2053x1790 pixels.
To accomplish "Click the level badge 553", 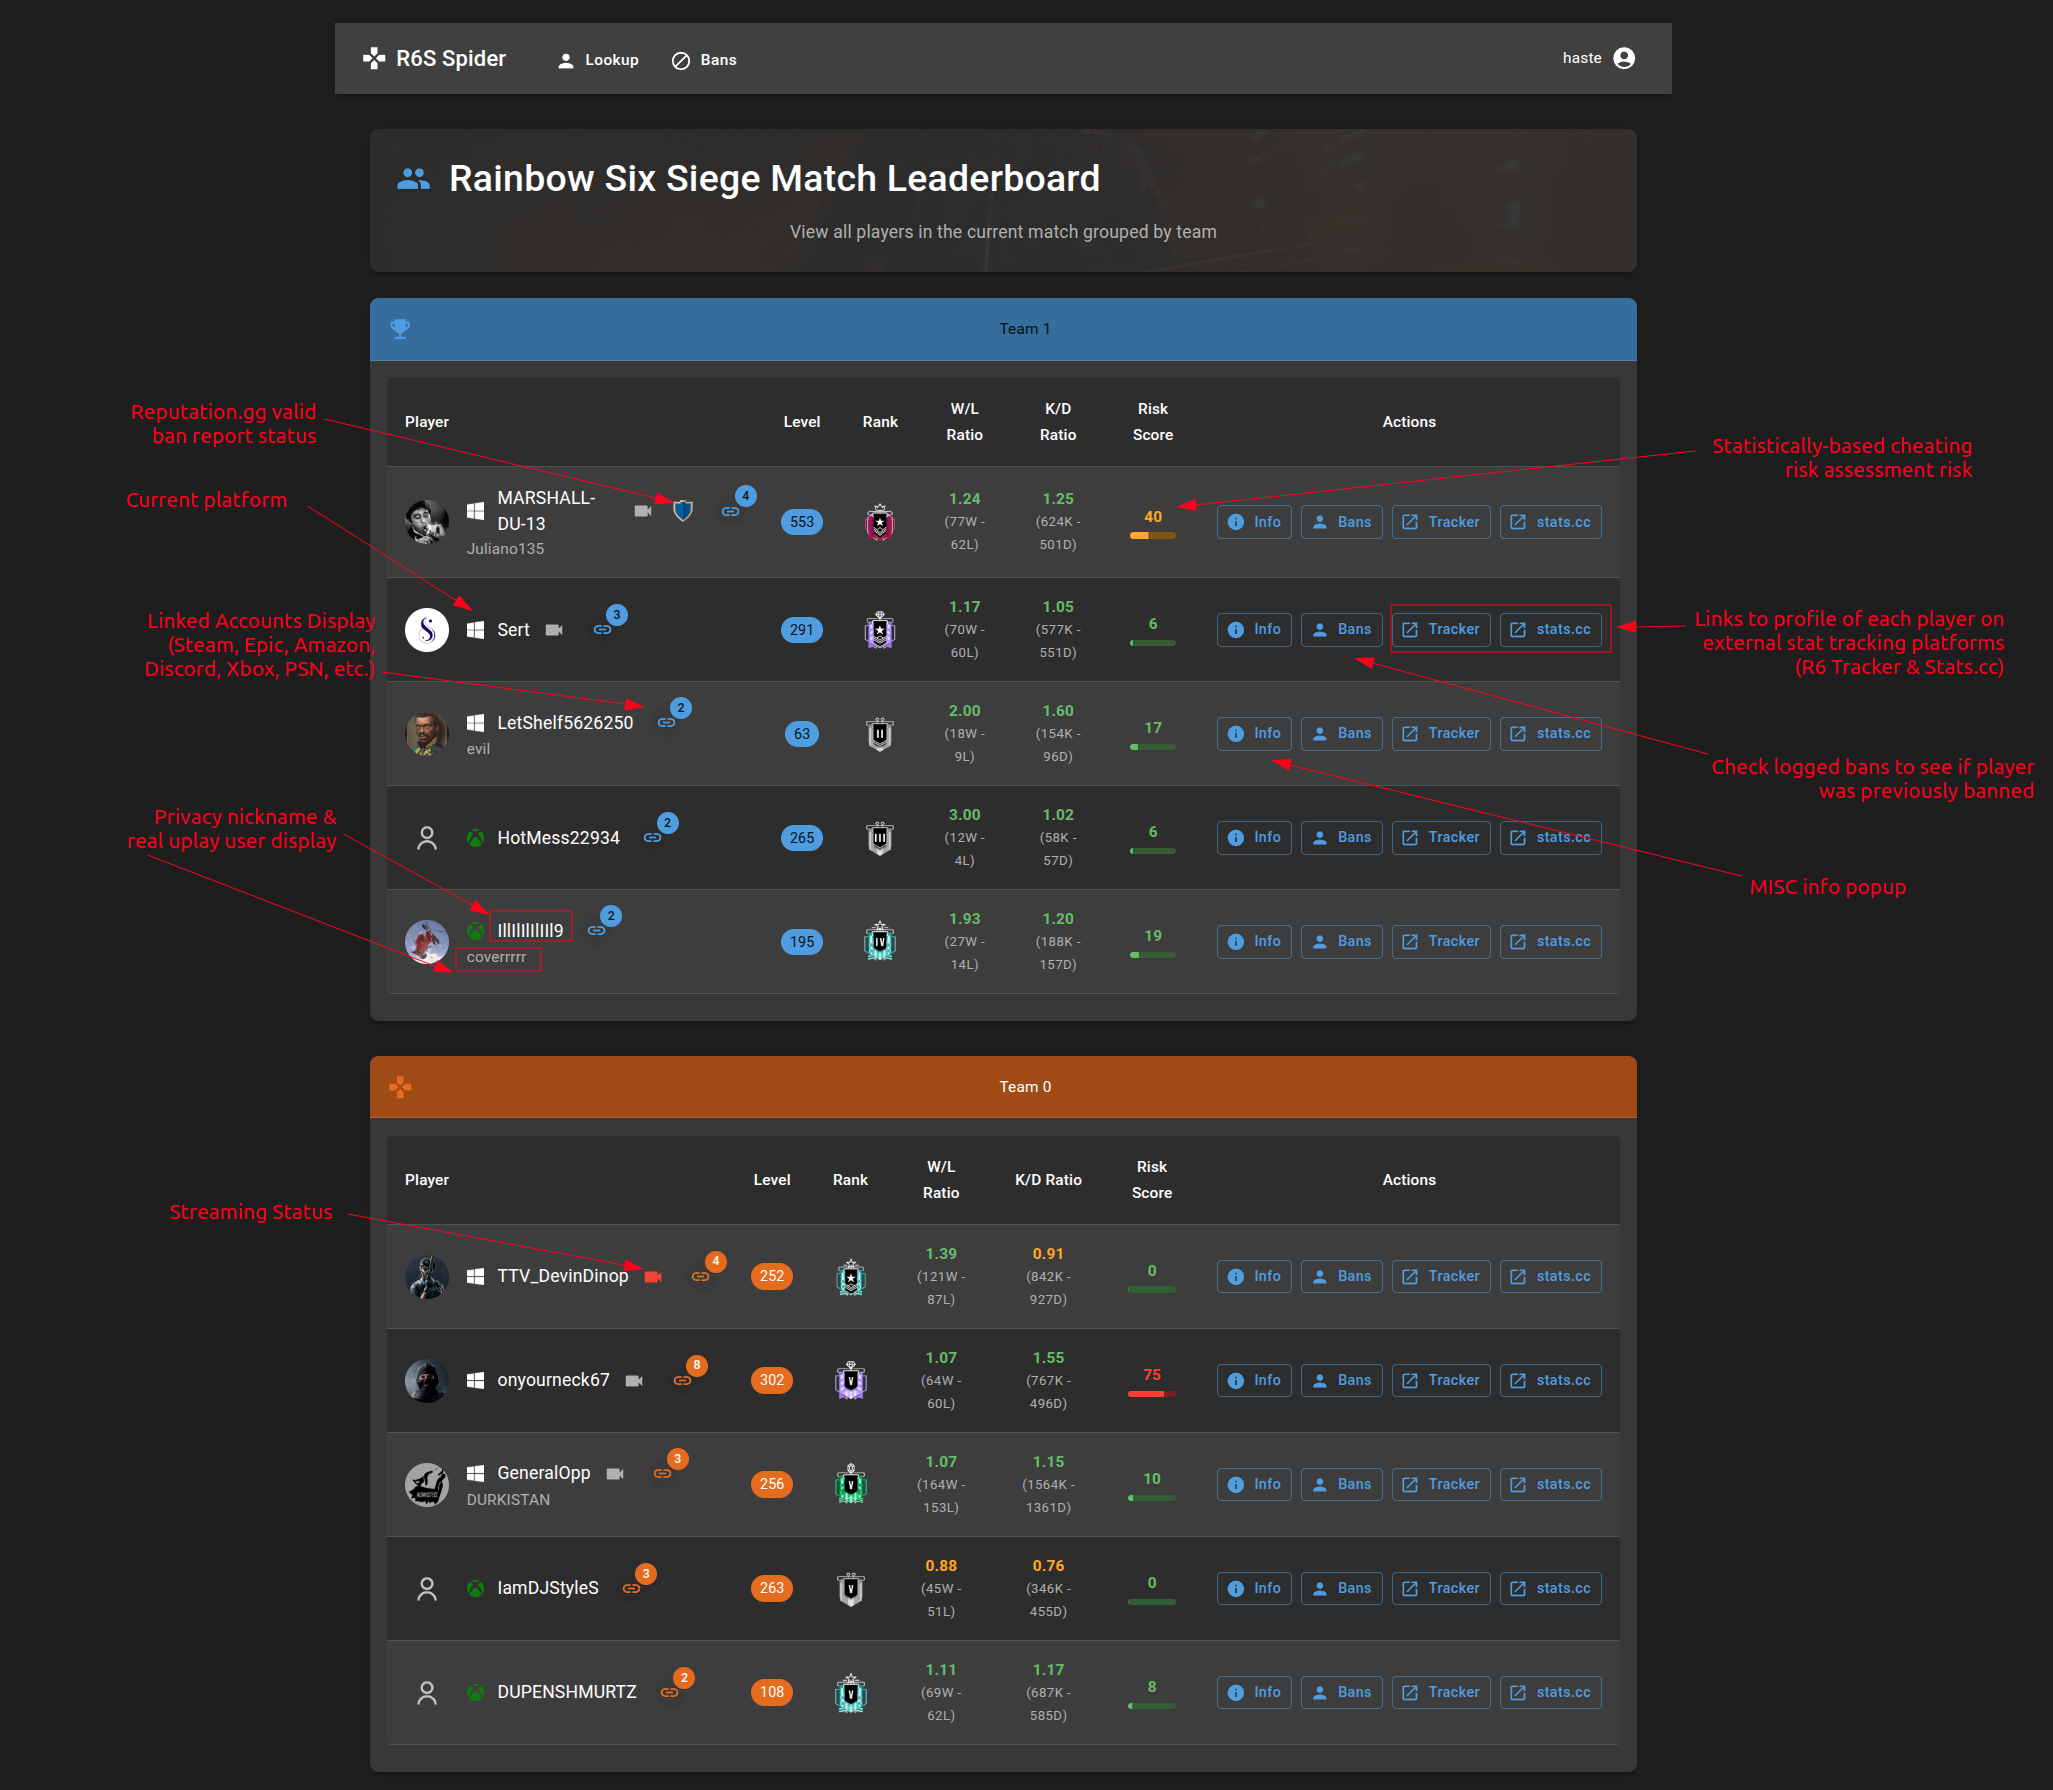I will click(802, 522).
